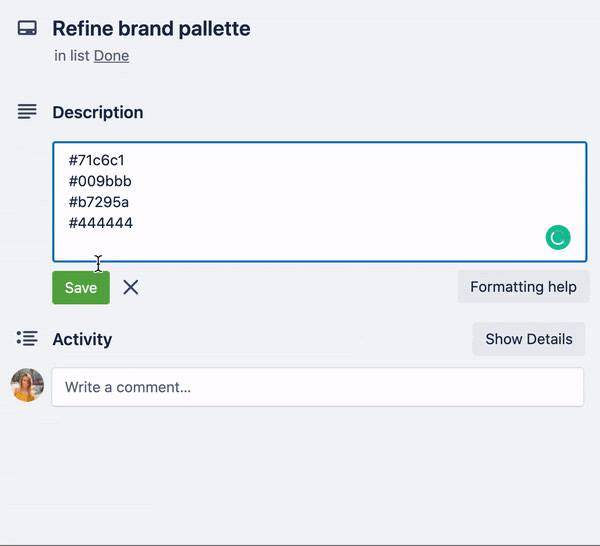Click the Activity list icon

[27, 339]
